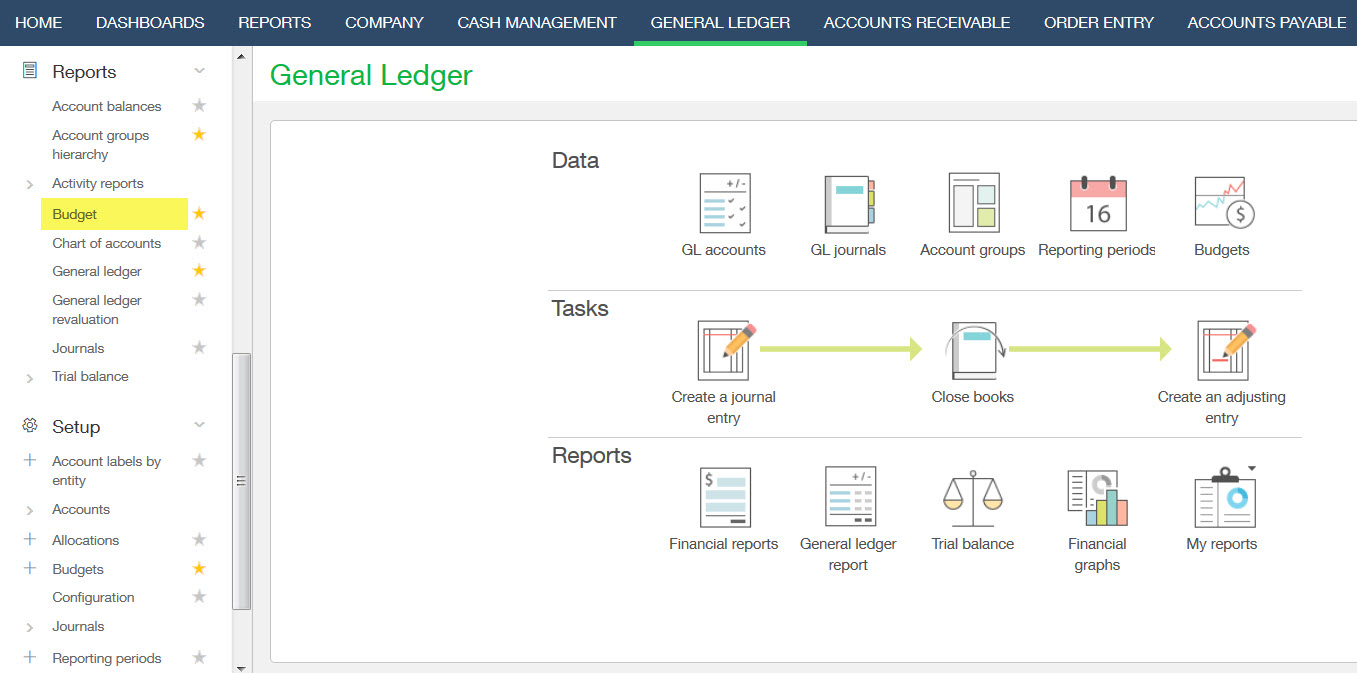Open the Configuration setup link

pyautogui.click(x=93, y=597)
